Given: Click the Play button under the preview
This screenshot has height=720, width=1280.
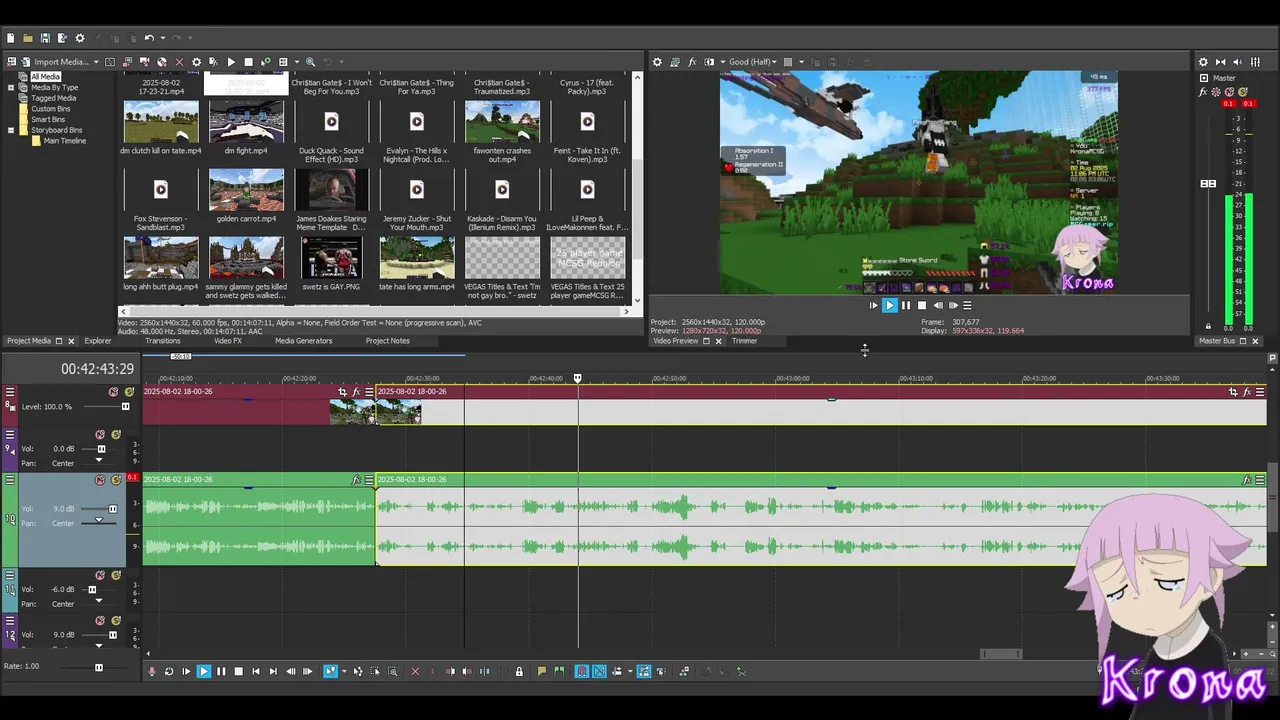Looking at the screenshot, I should (x=889, y=305).
